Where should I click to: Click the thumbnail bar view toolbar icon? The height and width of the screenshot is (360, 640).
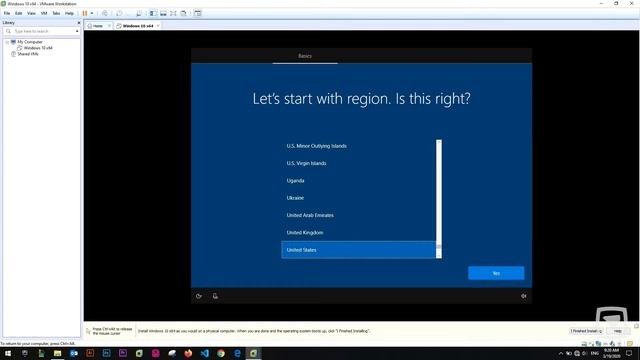[163, 13]
